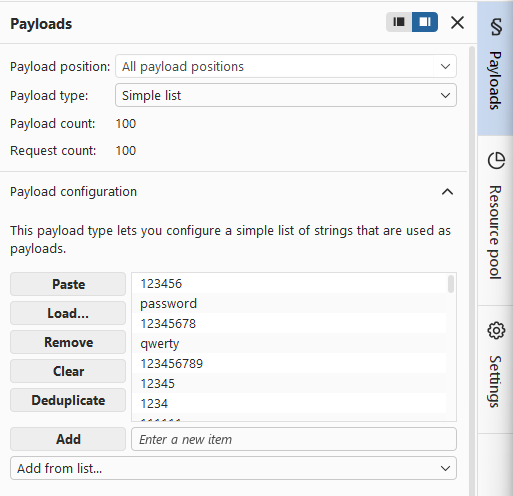The image size is (513, 496).
Task: Click the Payloads section-sign icon
Action: pos(496,27)
